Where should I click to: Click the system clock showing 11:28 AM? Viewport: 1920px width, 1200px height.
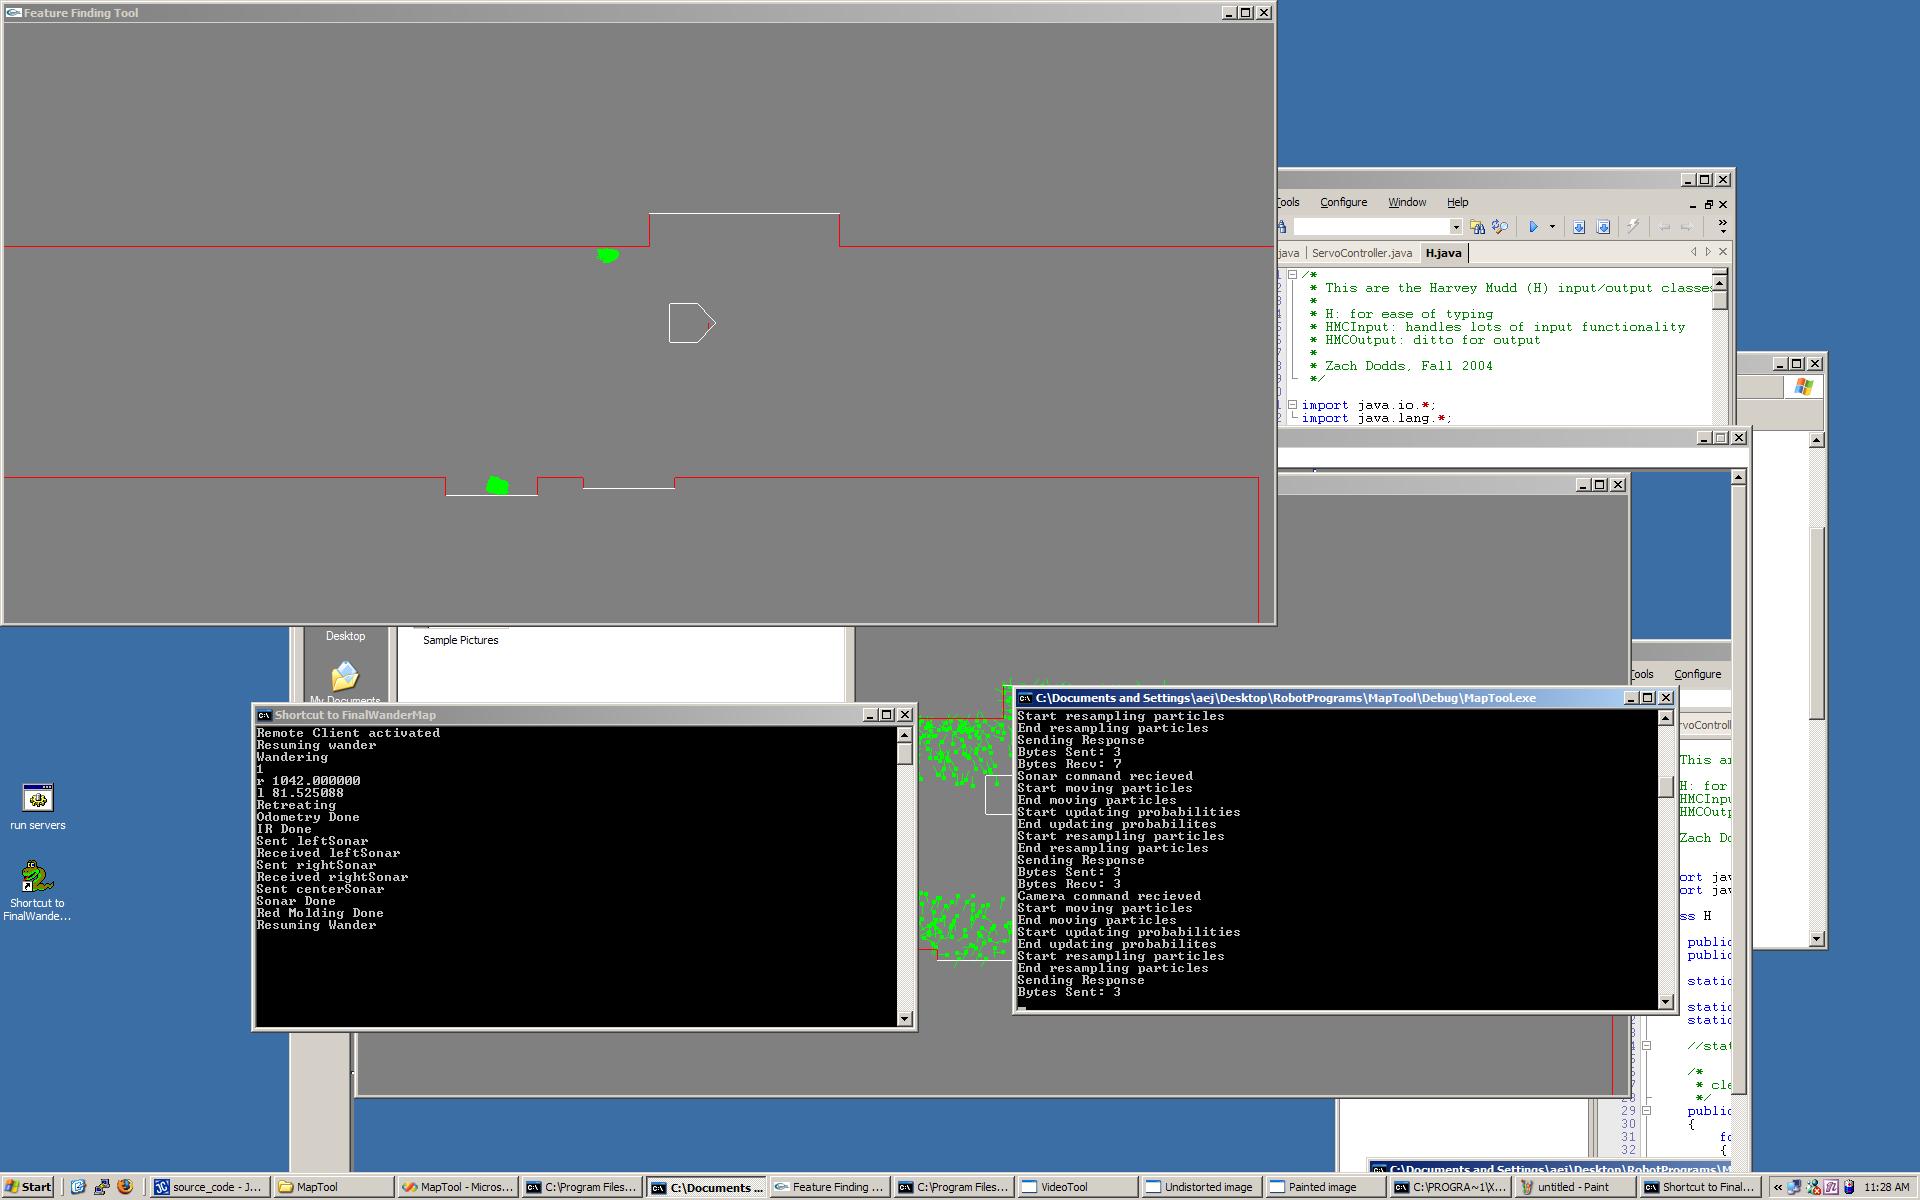coord(1887,1187)
